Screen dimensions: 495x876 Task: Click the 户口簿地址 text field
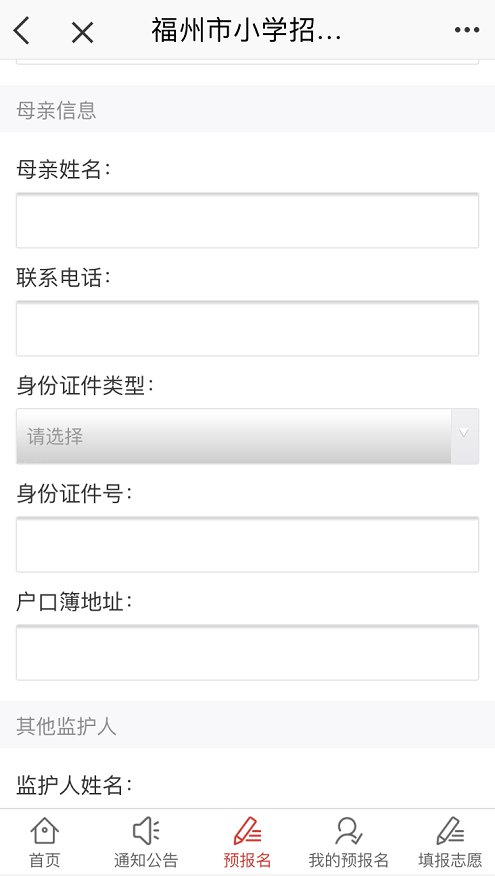[x=248, y=652]
